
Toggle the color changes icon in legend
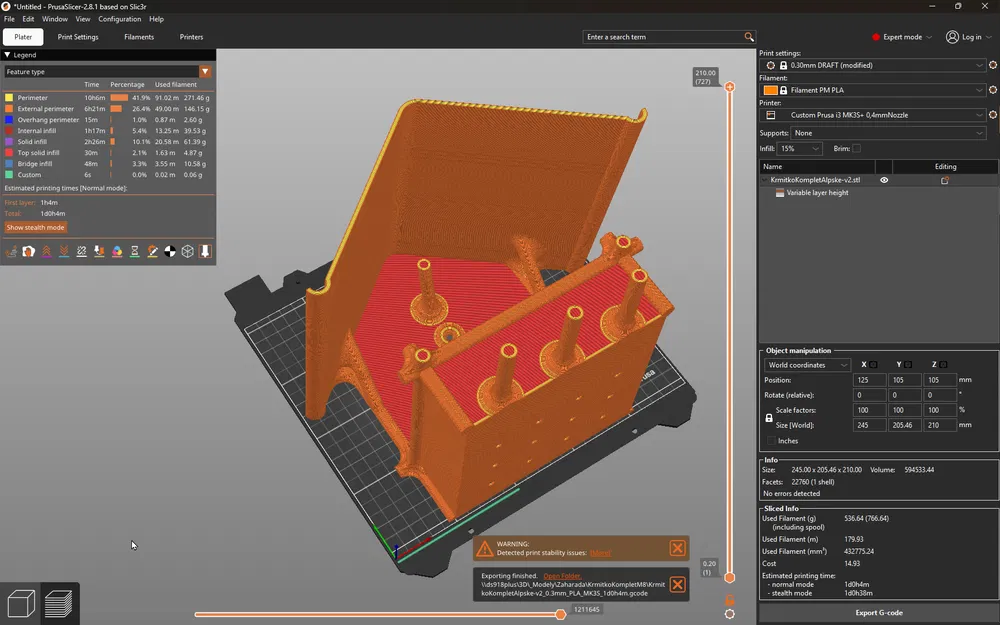117,252
